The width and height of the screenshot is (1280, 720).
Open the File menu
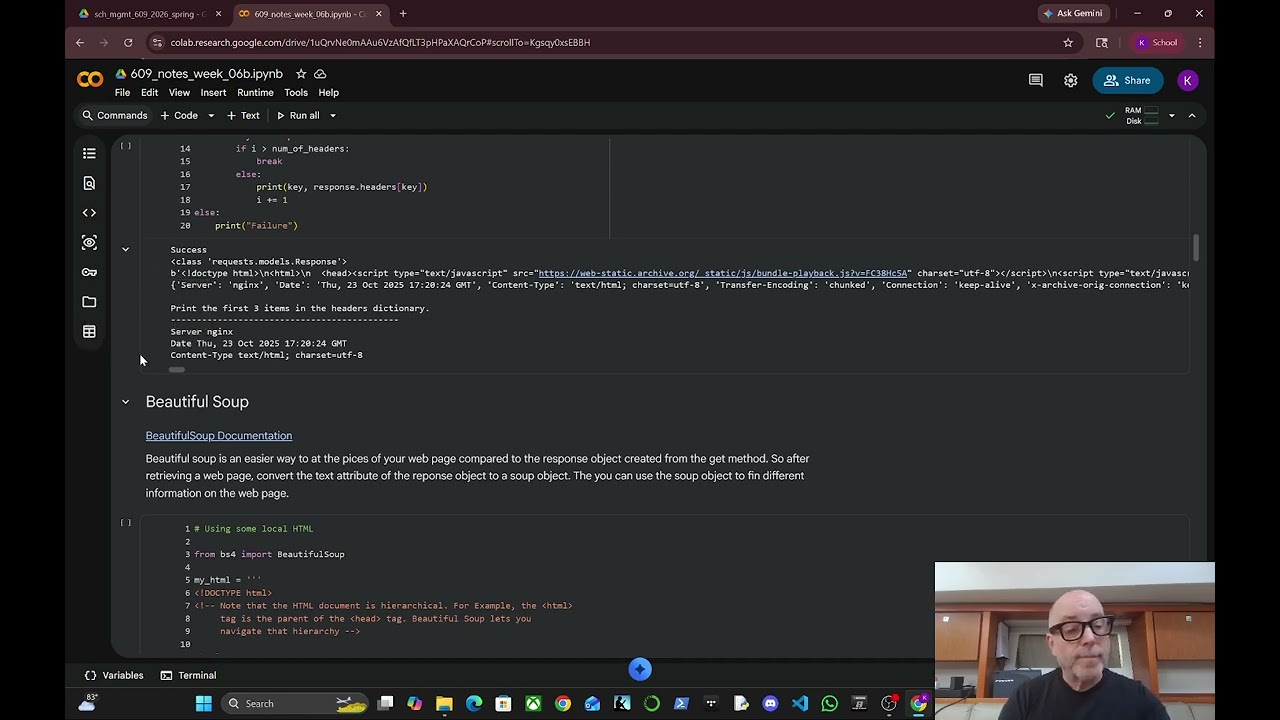tap(122, 92)
